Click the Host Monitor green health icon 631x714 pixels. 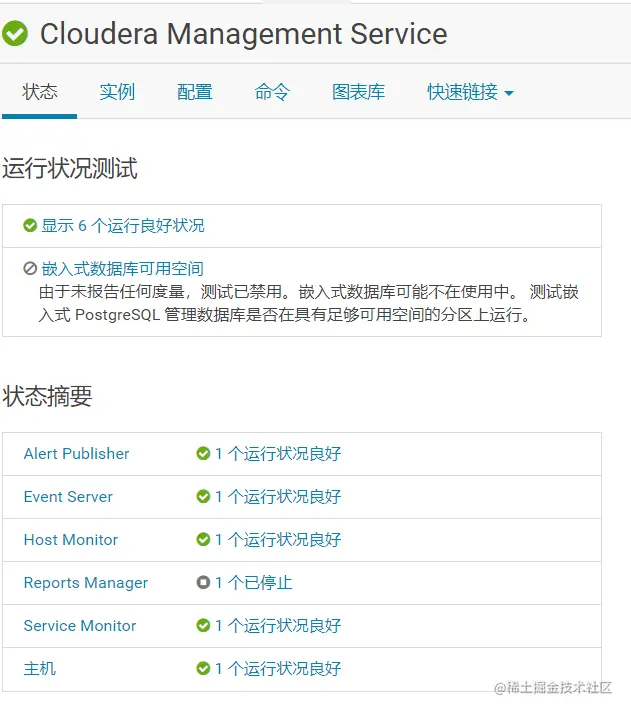203,540
